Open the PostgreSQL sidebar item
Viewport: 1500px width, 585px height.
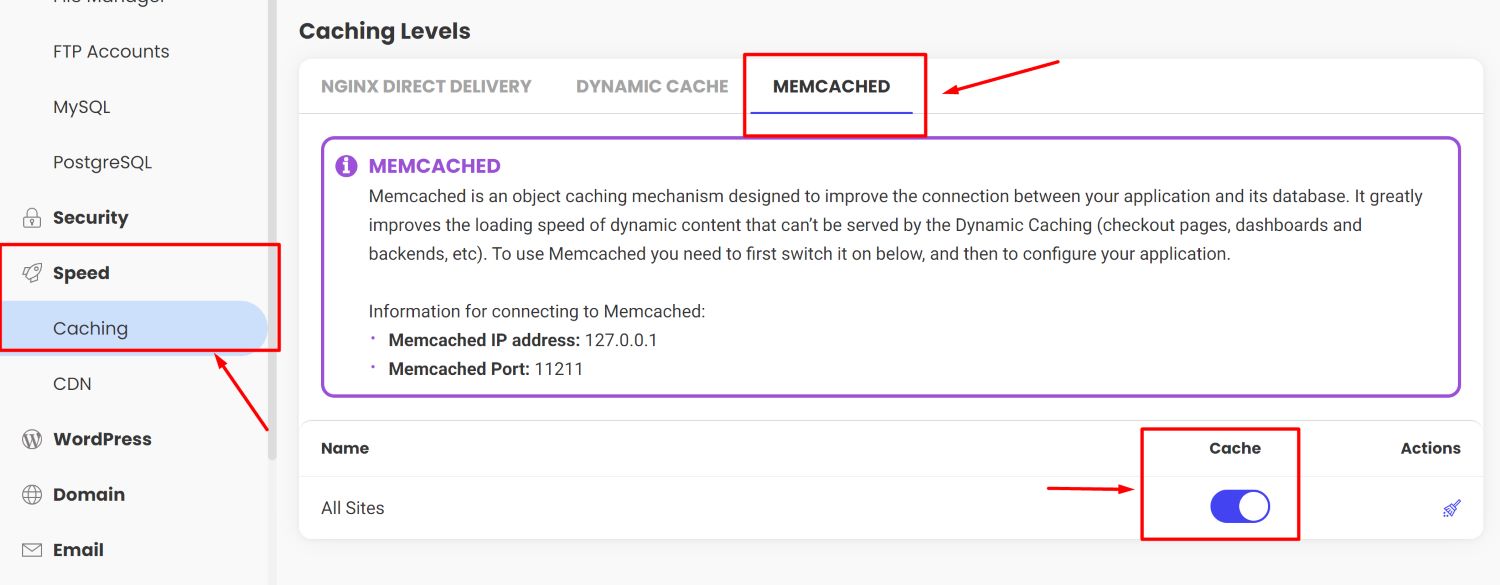click(102, 162)
